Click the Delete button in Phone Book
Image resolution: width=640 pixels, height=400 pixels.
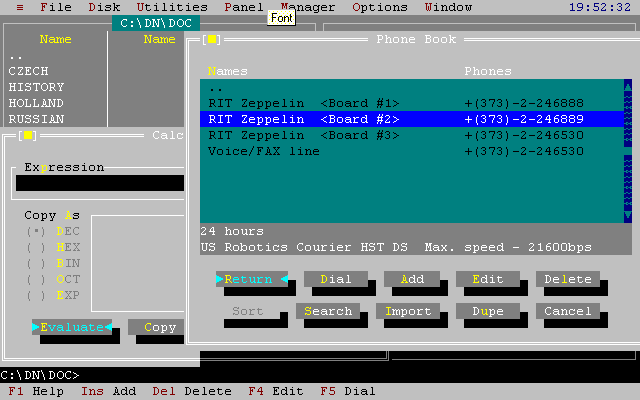coord(568,279)
